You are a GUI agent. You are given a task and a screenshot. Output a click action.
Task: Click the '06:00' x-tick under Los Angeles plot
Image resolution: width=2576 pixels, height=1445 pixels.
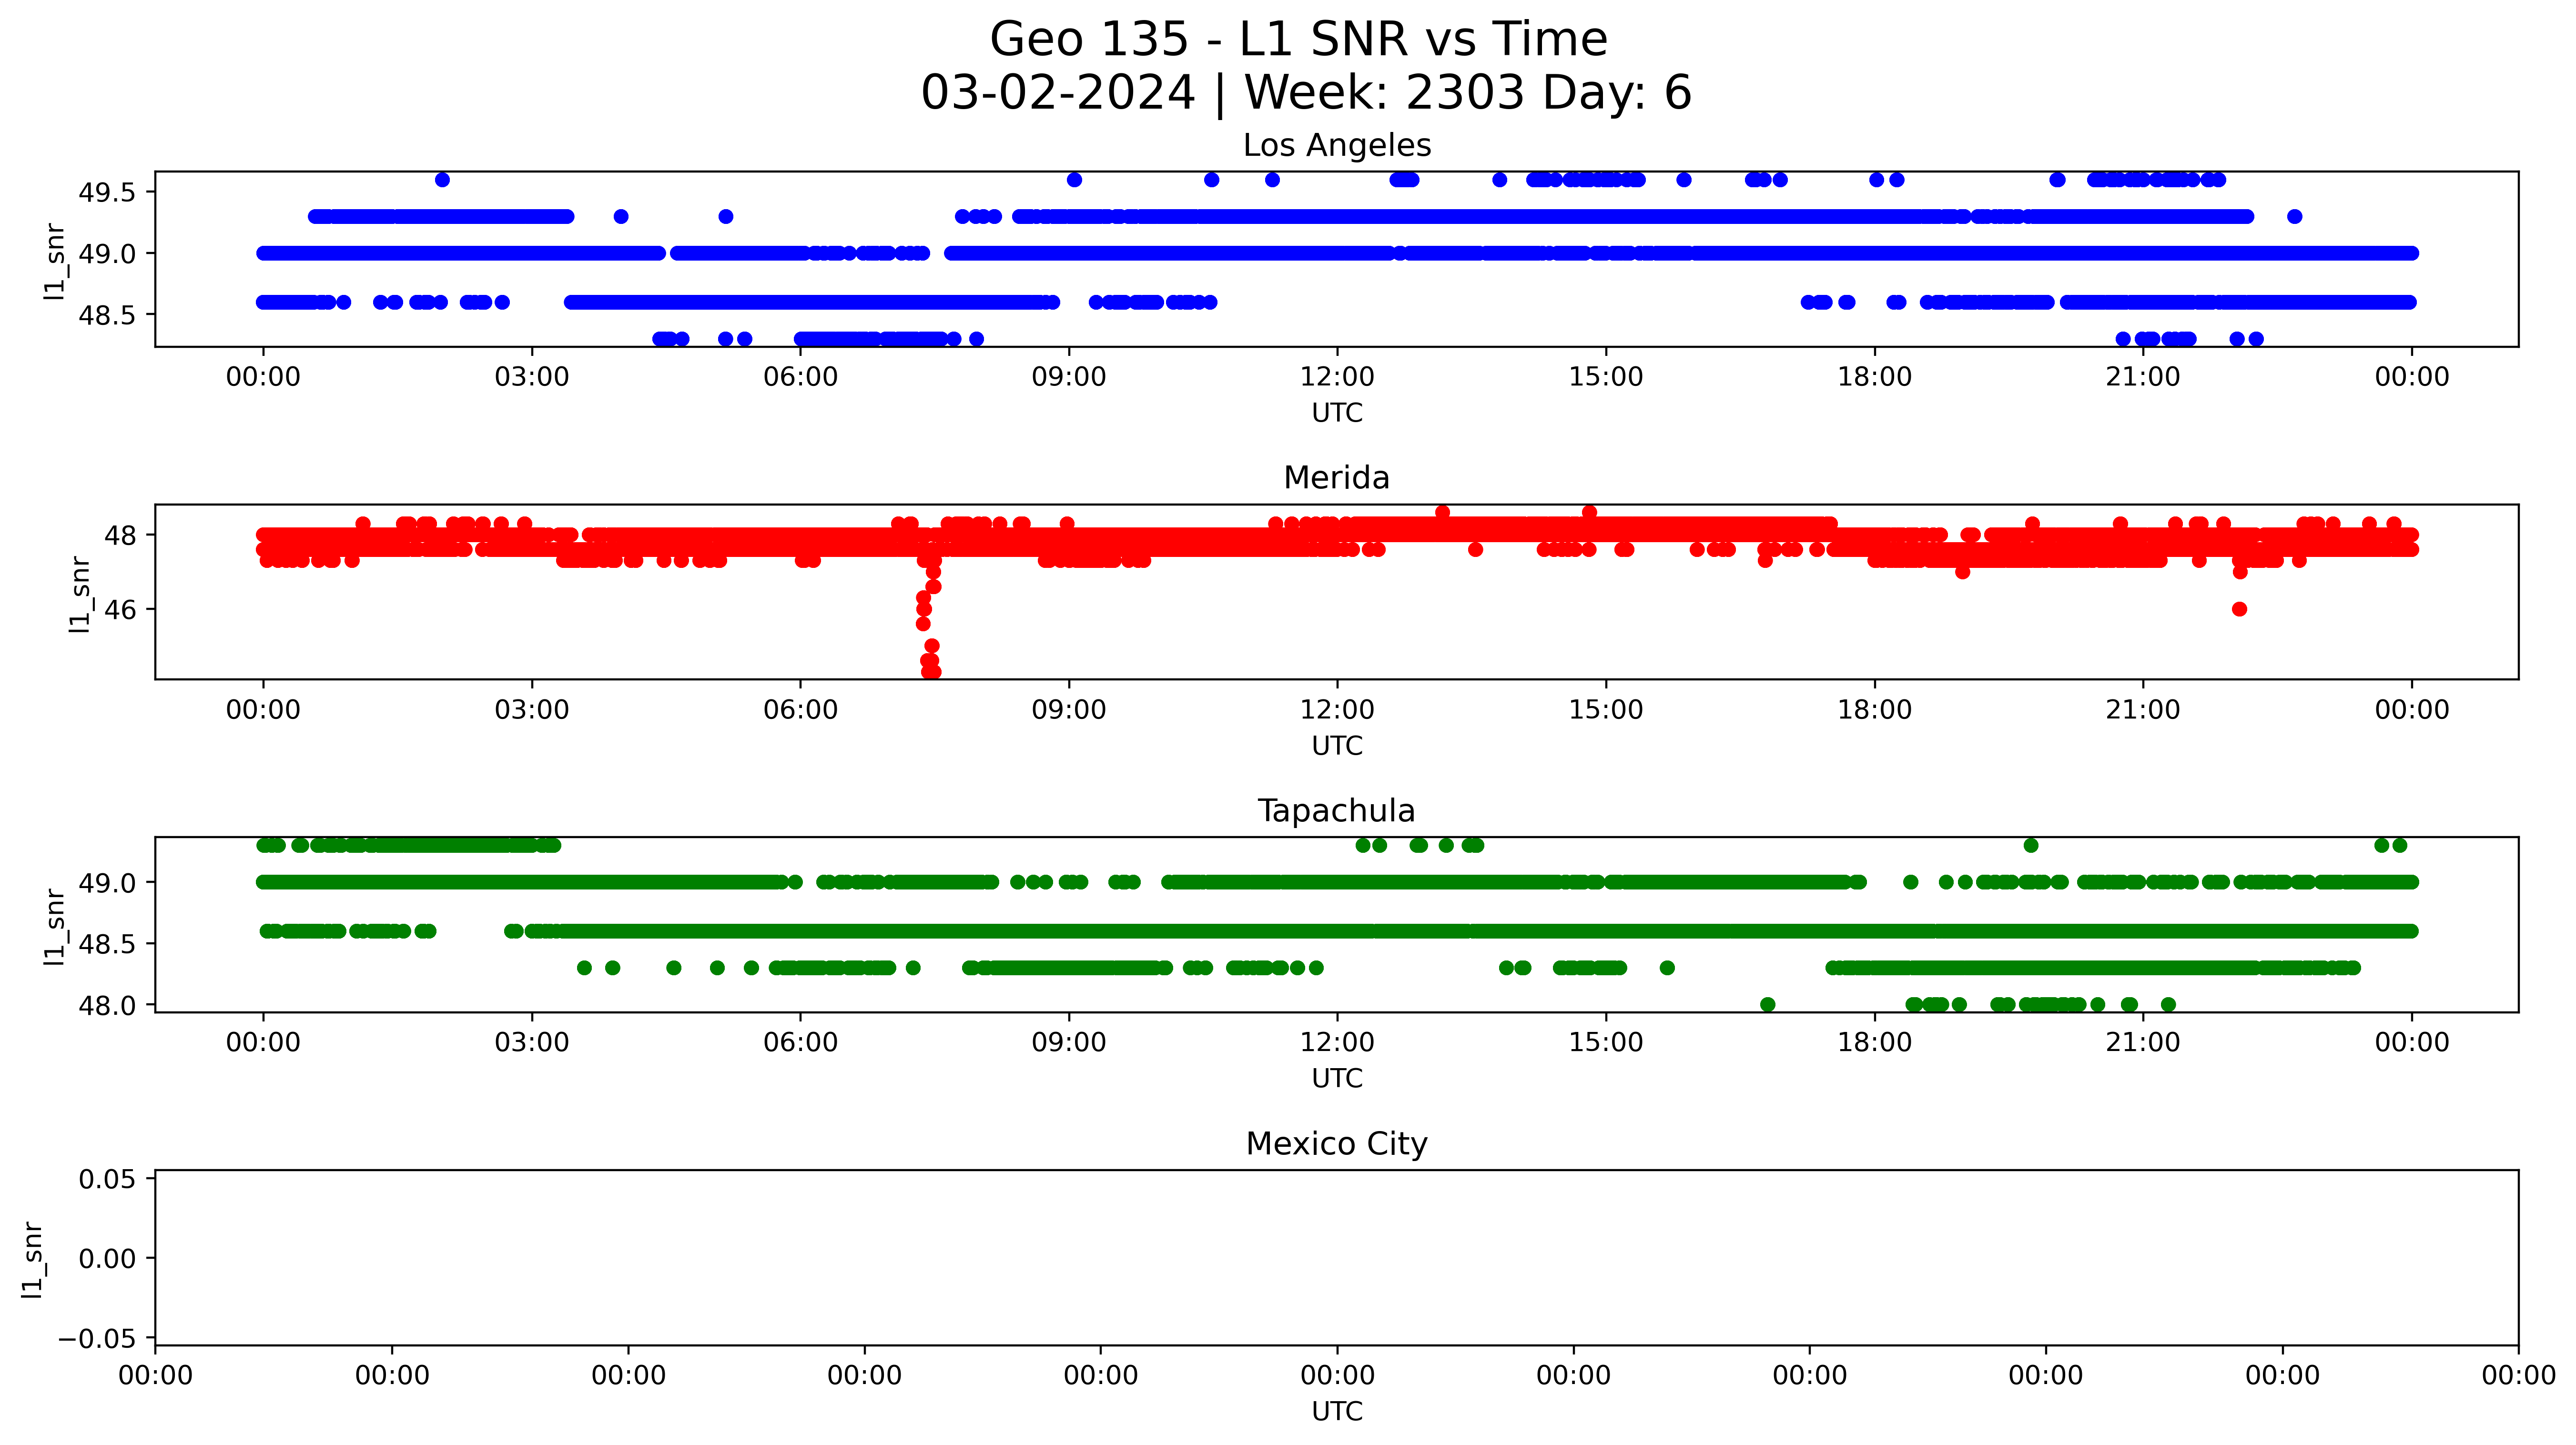coord(800,377)
